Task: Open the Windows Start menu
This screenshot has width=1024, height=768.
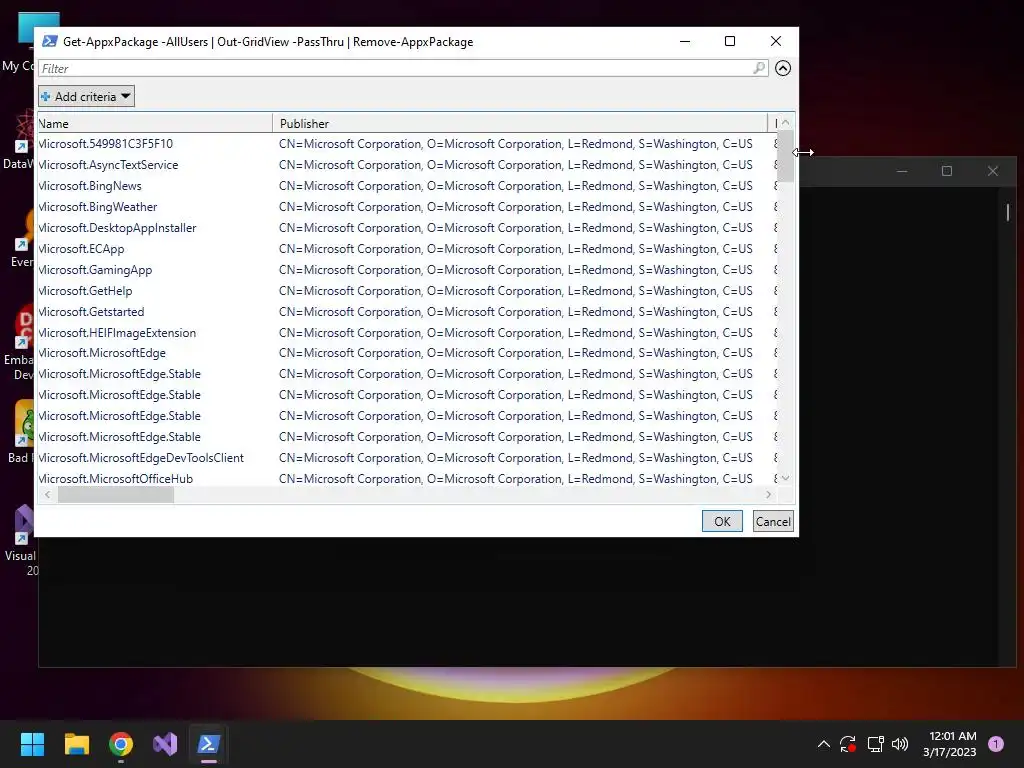Action: click(x=32, y=744)
